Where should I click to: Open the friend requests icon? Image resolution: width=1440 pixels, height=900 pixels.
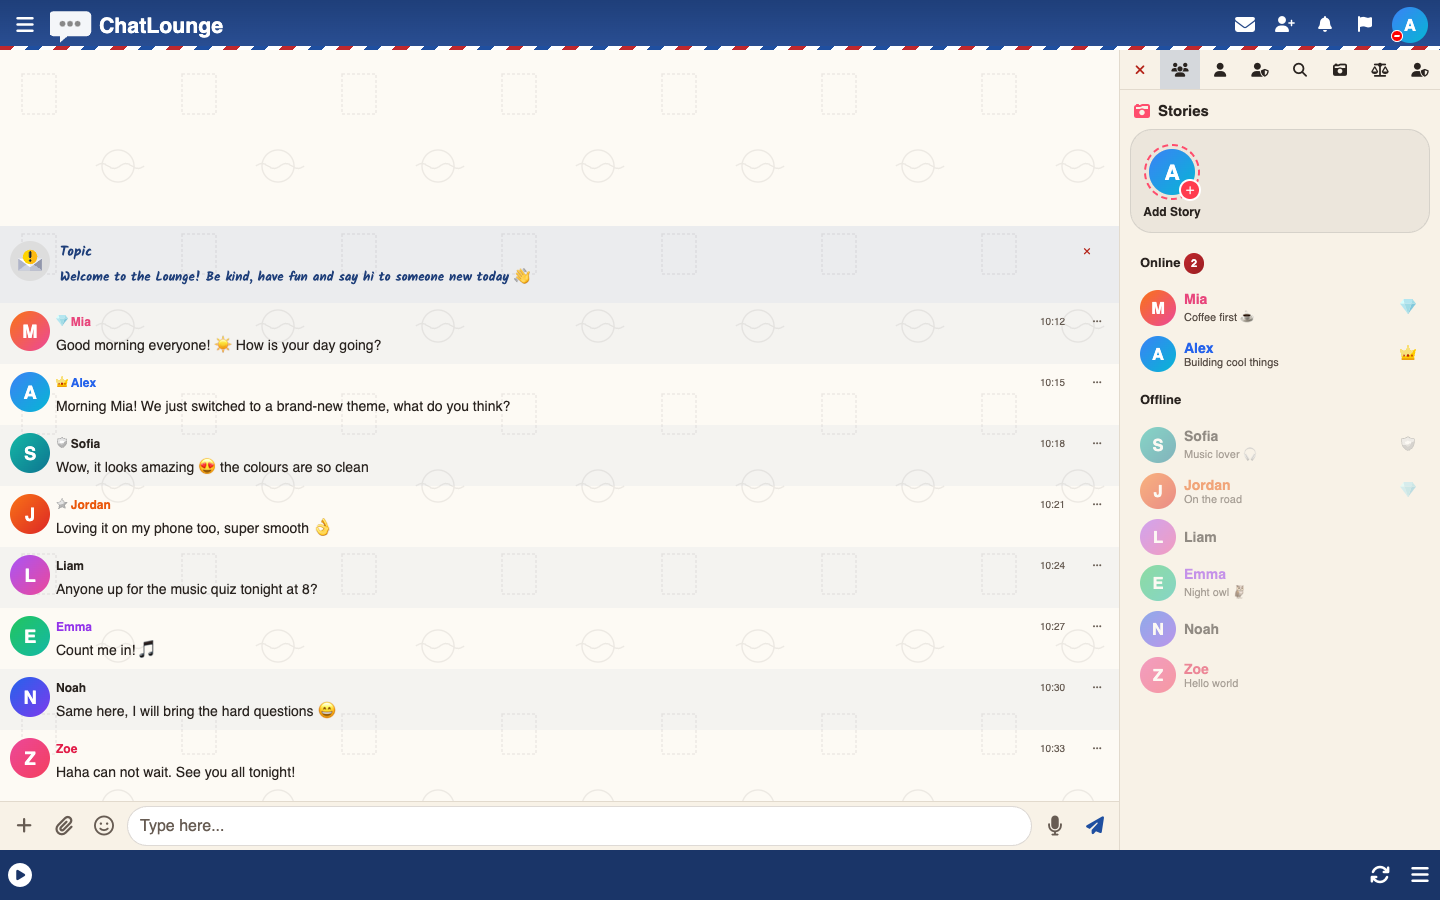pos(1285,24)
